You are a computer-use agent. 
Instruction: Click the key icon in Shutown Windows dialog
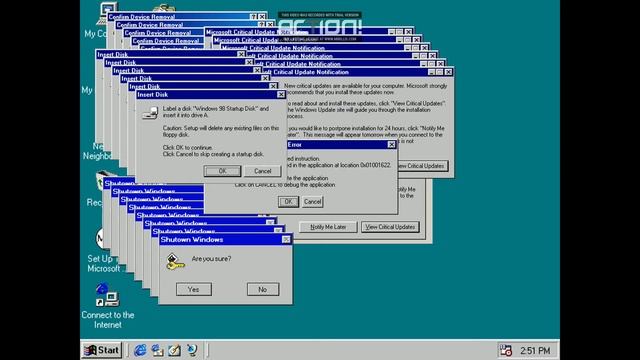click(175, 262)
